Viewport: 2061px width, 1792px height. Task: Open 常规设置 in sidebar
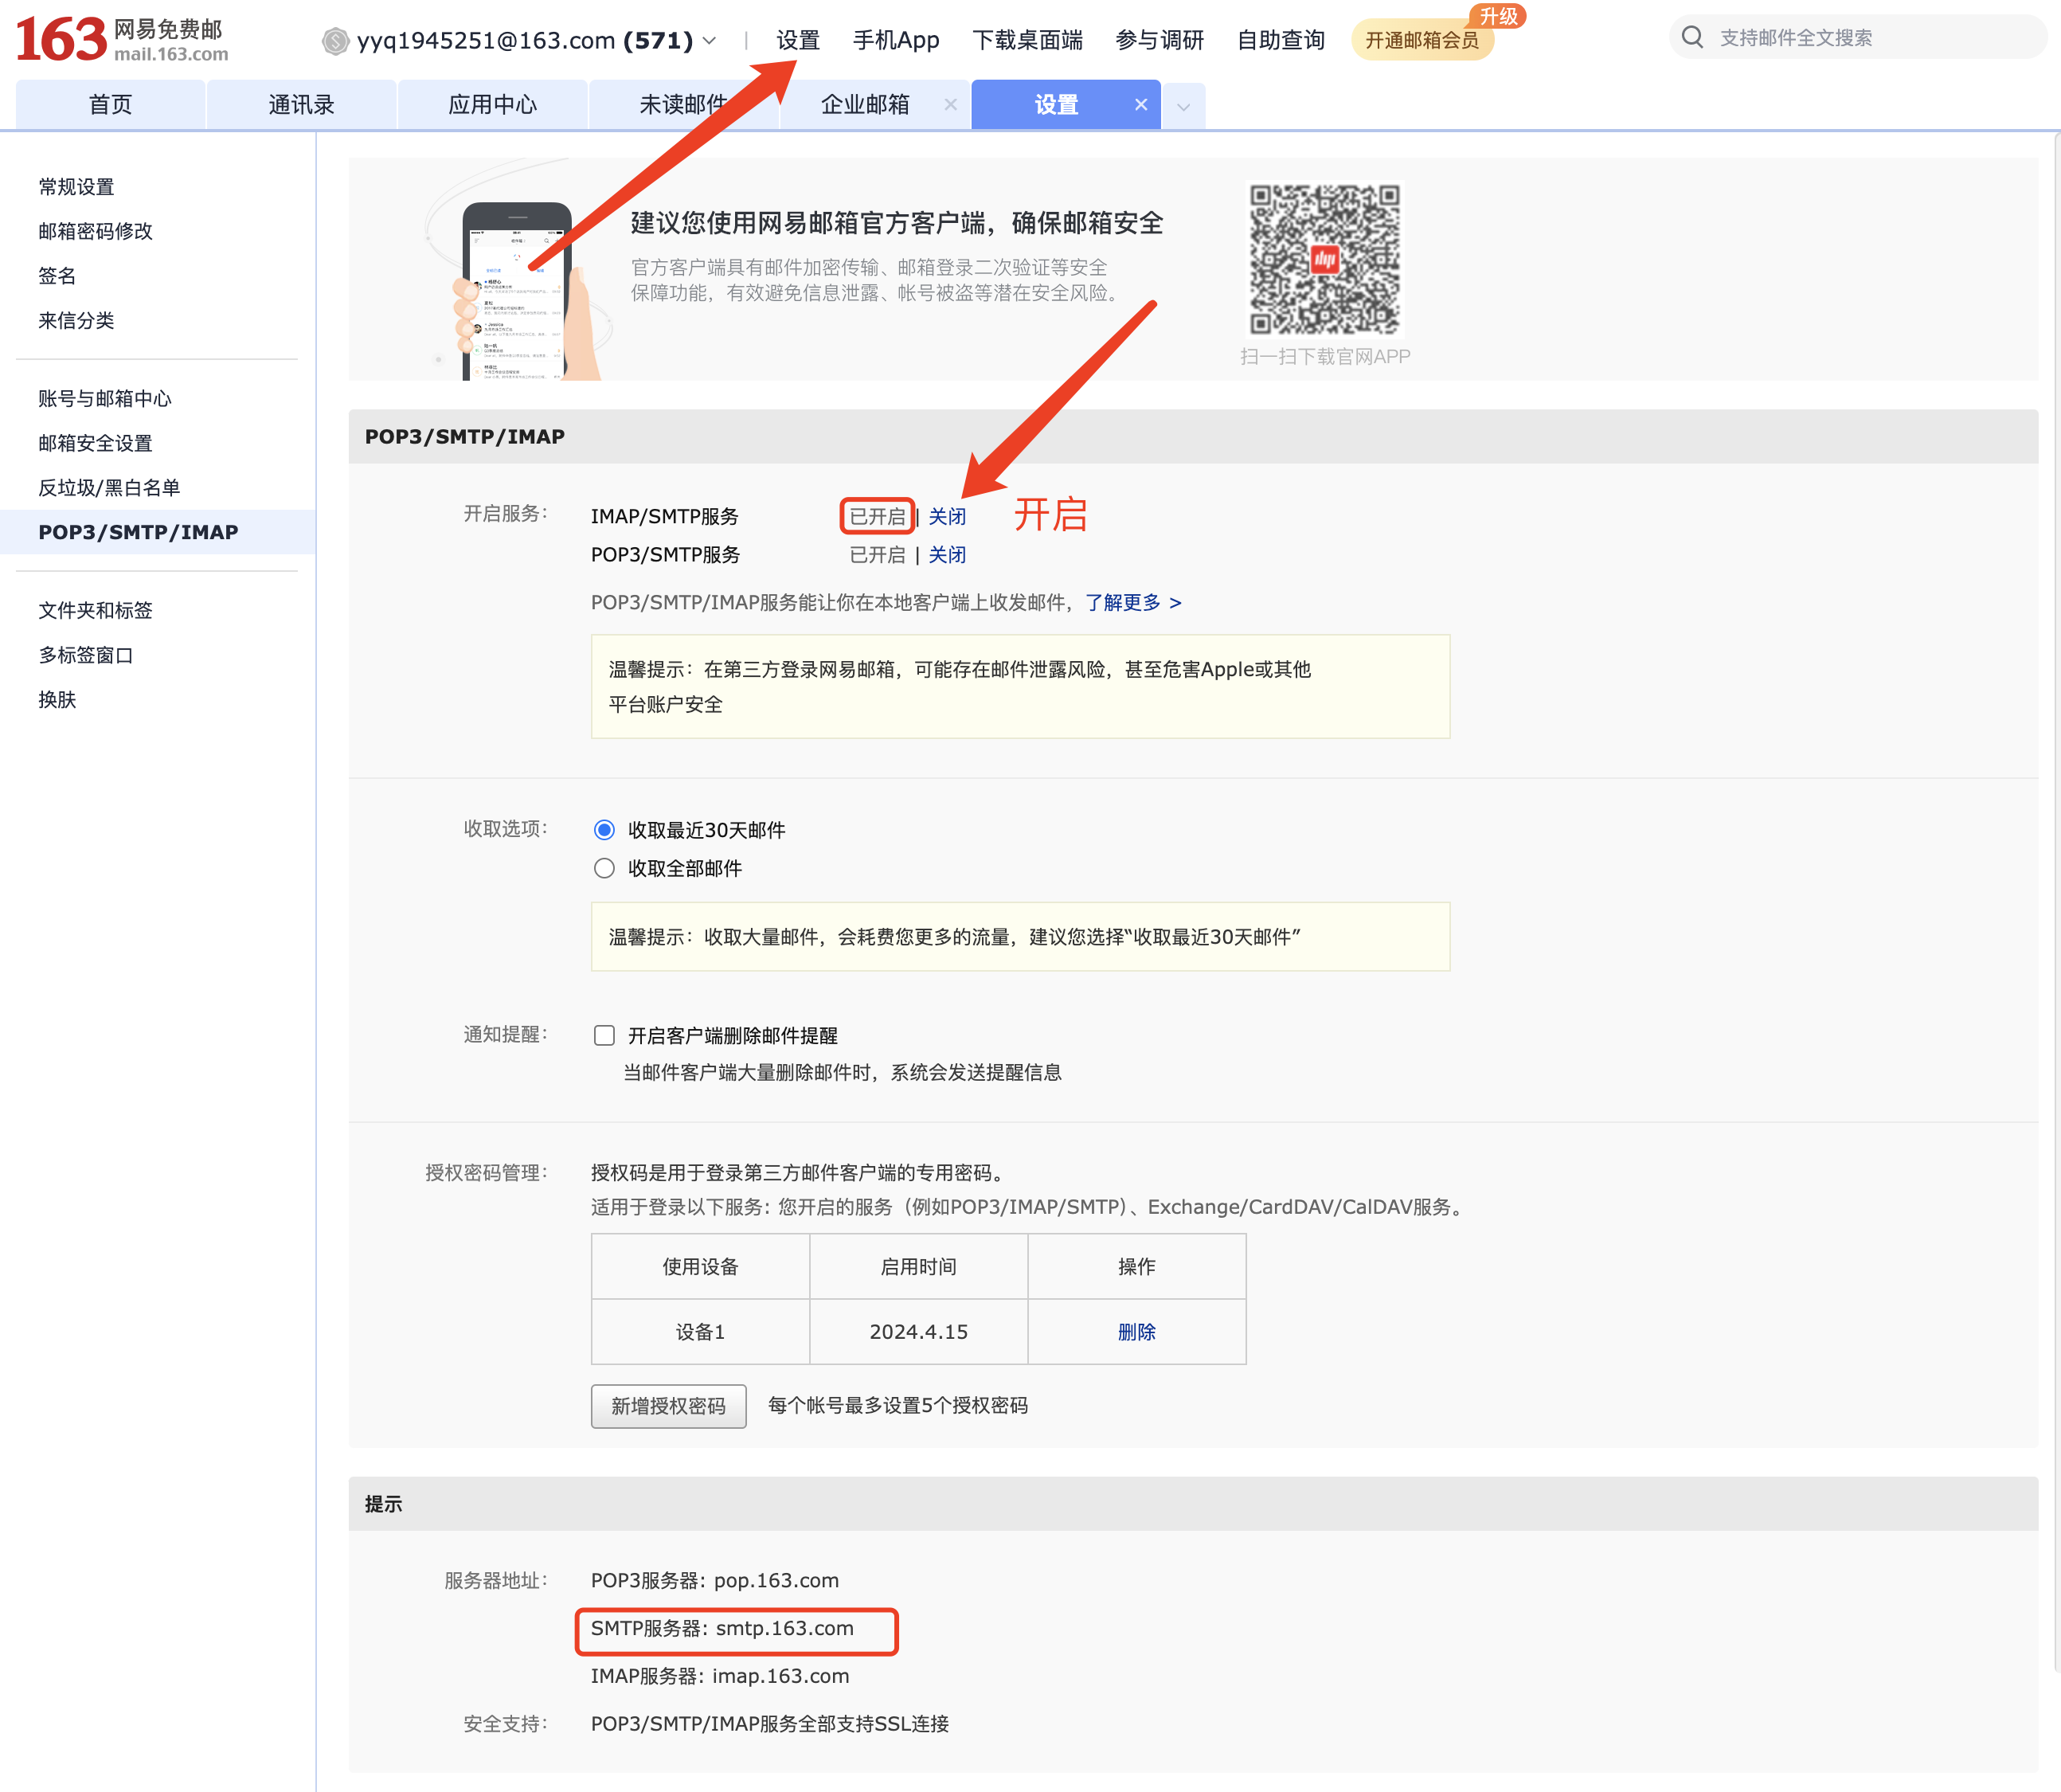point(76,187)
